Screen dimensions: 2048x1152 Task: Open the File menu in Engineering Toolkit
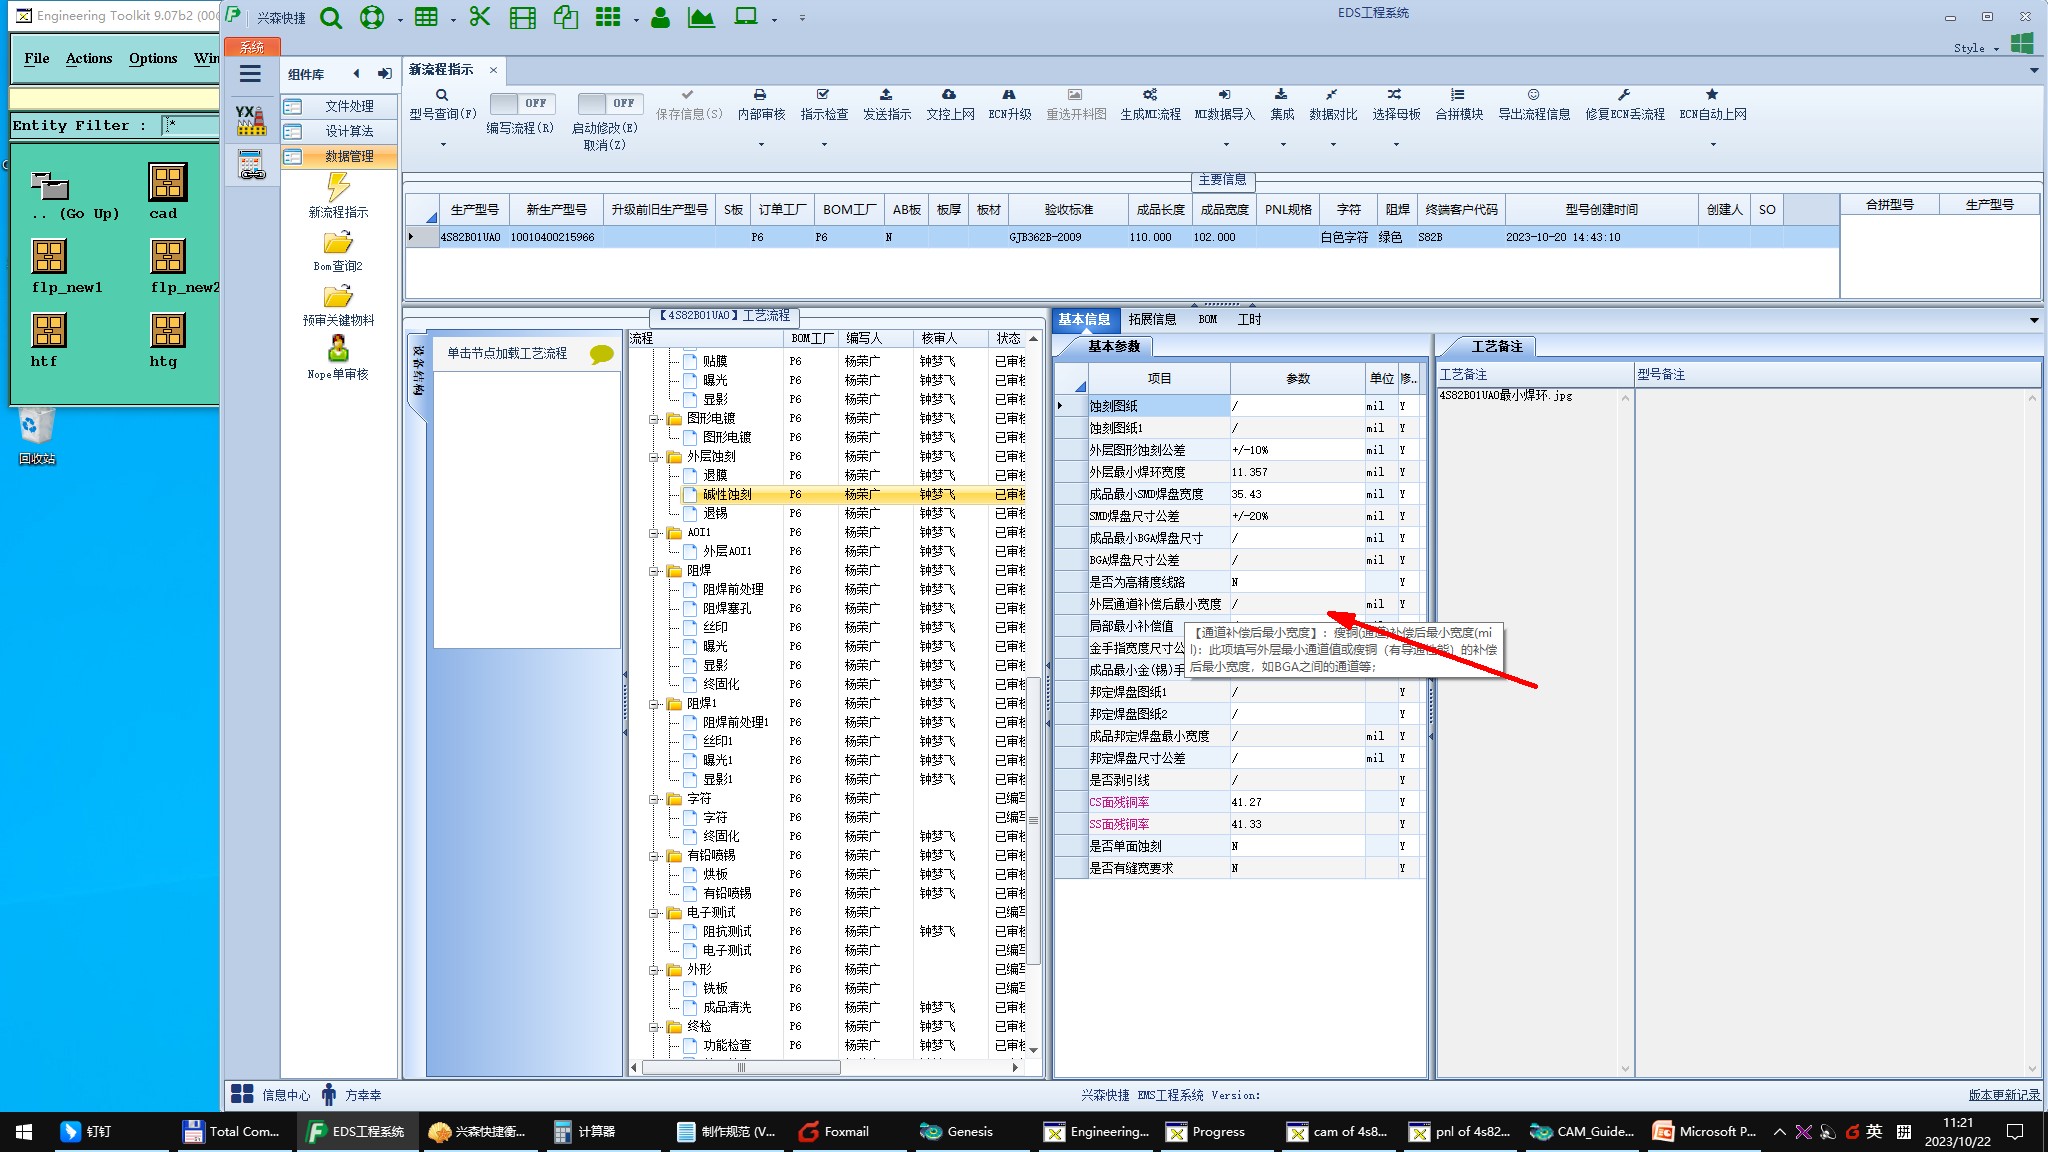(x=37, y=58)
